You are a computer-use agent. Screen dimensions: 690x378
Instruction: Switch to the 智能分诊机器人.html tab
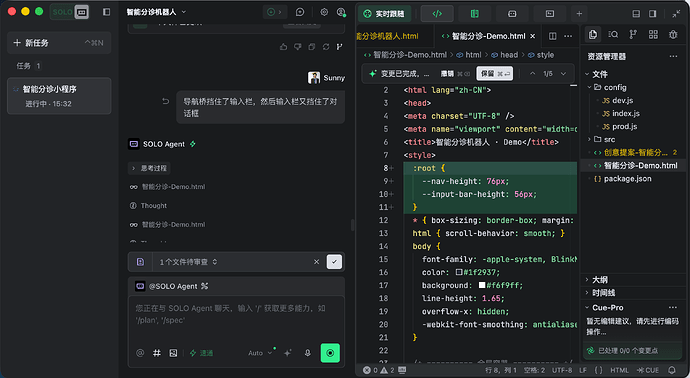pos(388,36)
